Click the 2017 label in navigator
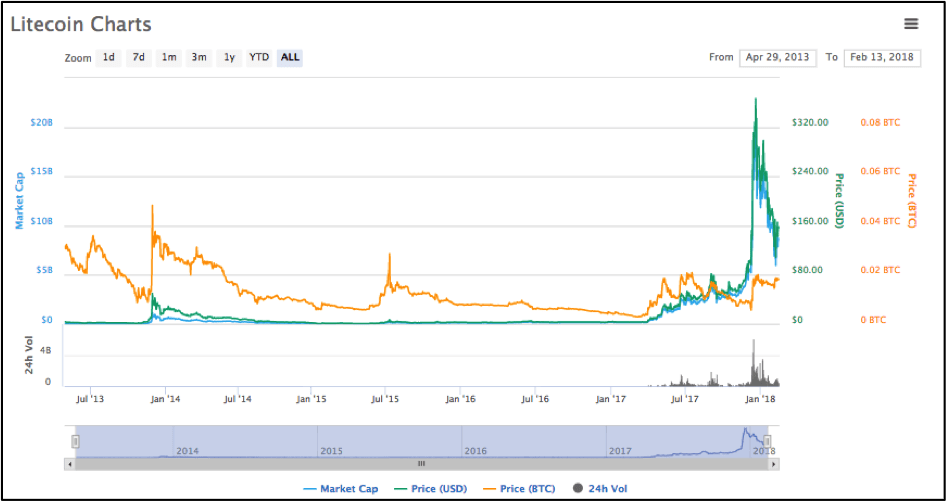Viewport: 947px width, 502px height. [620, 451]
